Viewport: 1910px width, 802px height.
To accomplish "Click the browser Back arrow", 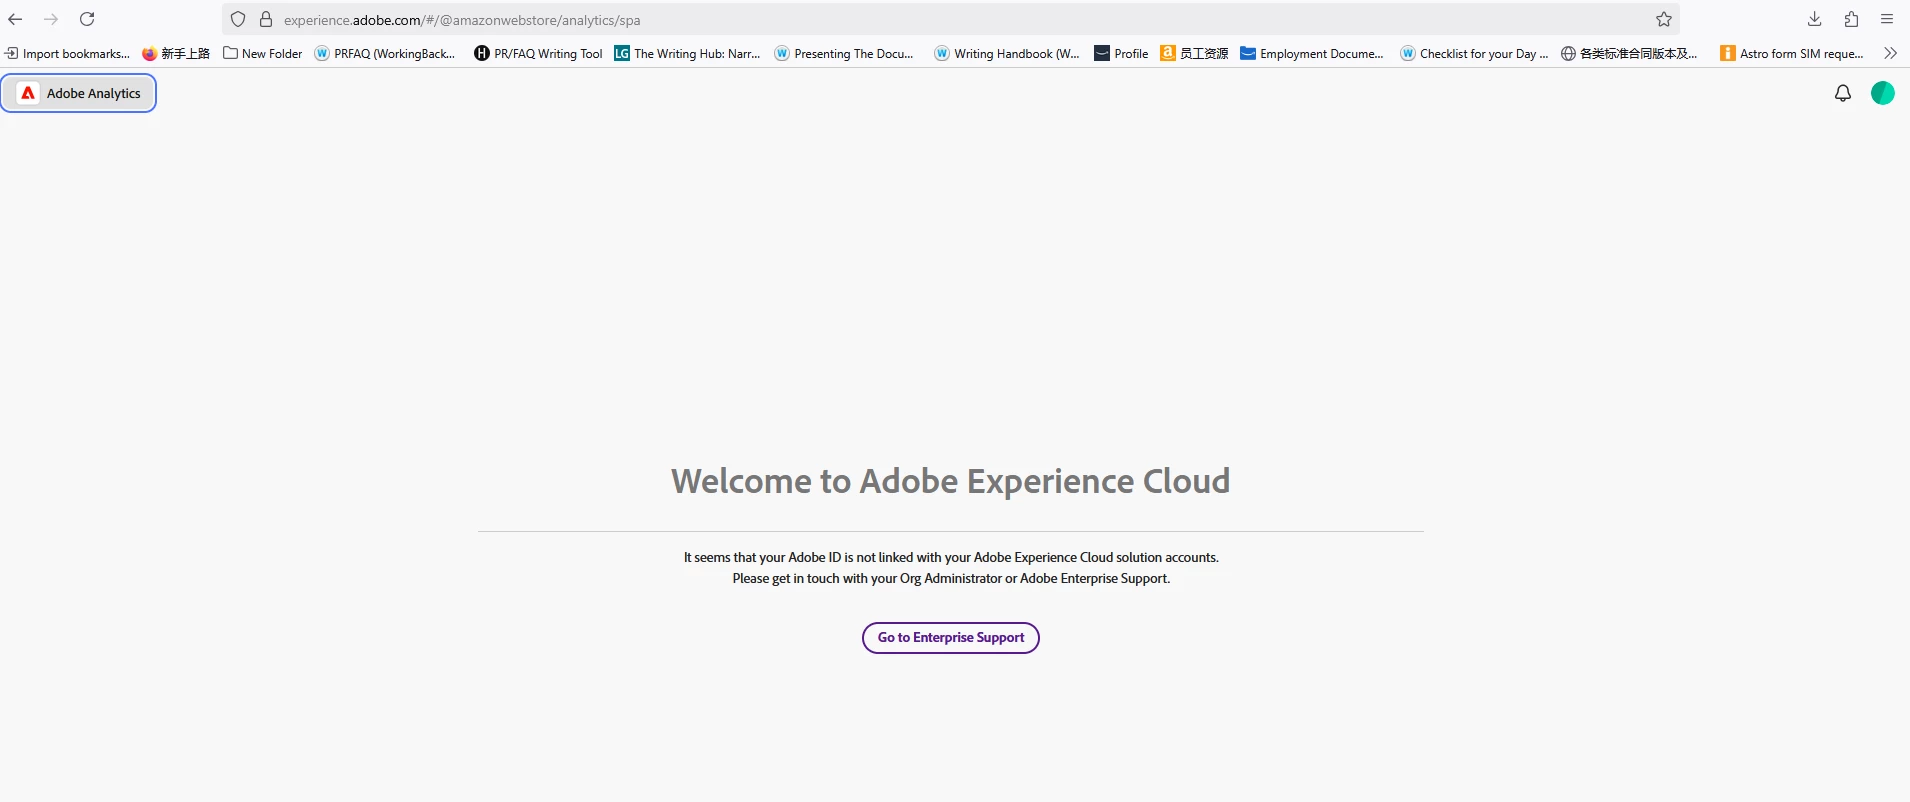I will pyautogui.click(x=15, y=19).
